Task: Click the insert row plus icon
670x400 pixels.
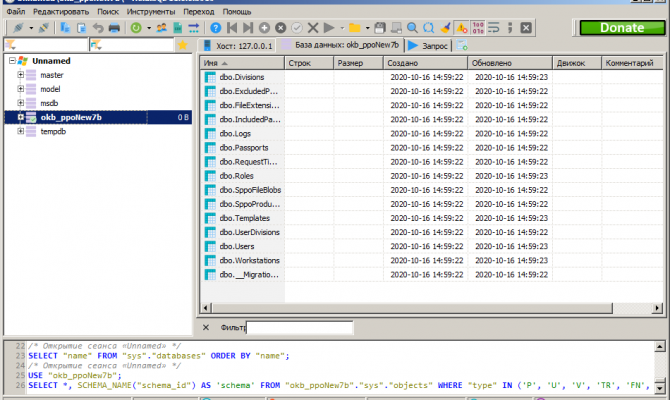Action: click(264, 28)
